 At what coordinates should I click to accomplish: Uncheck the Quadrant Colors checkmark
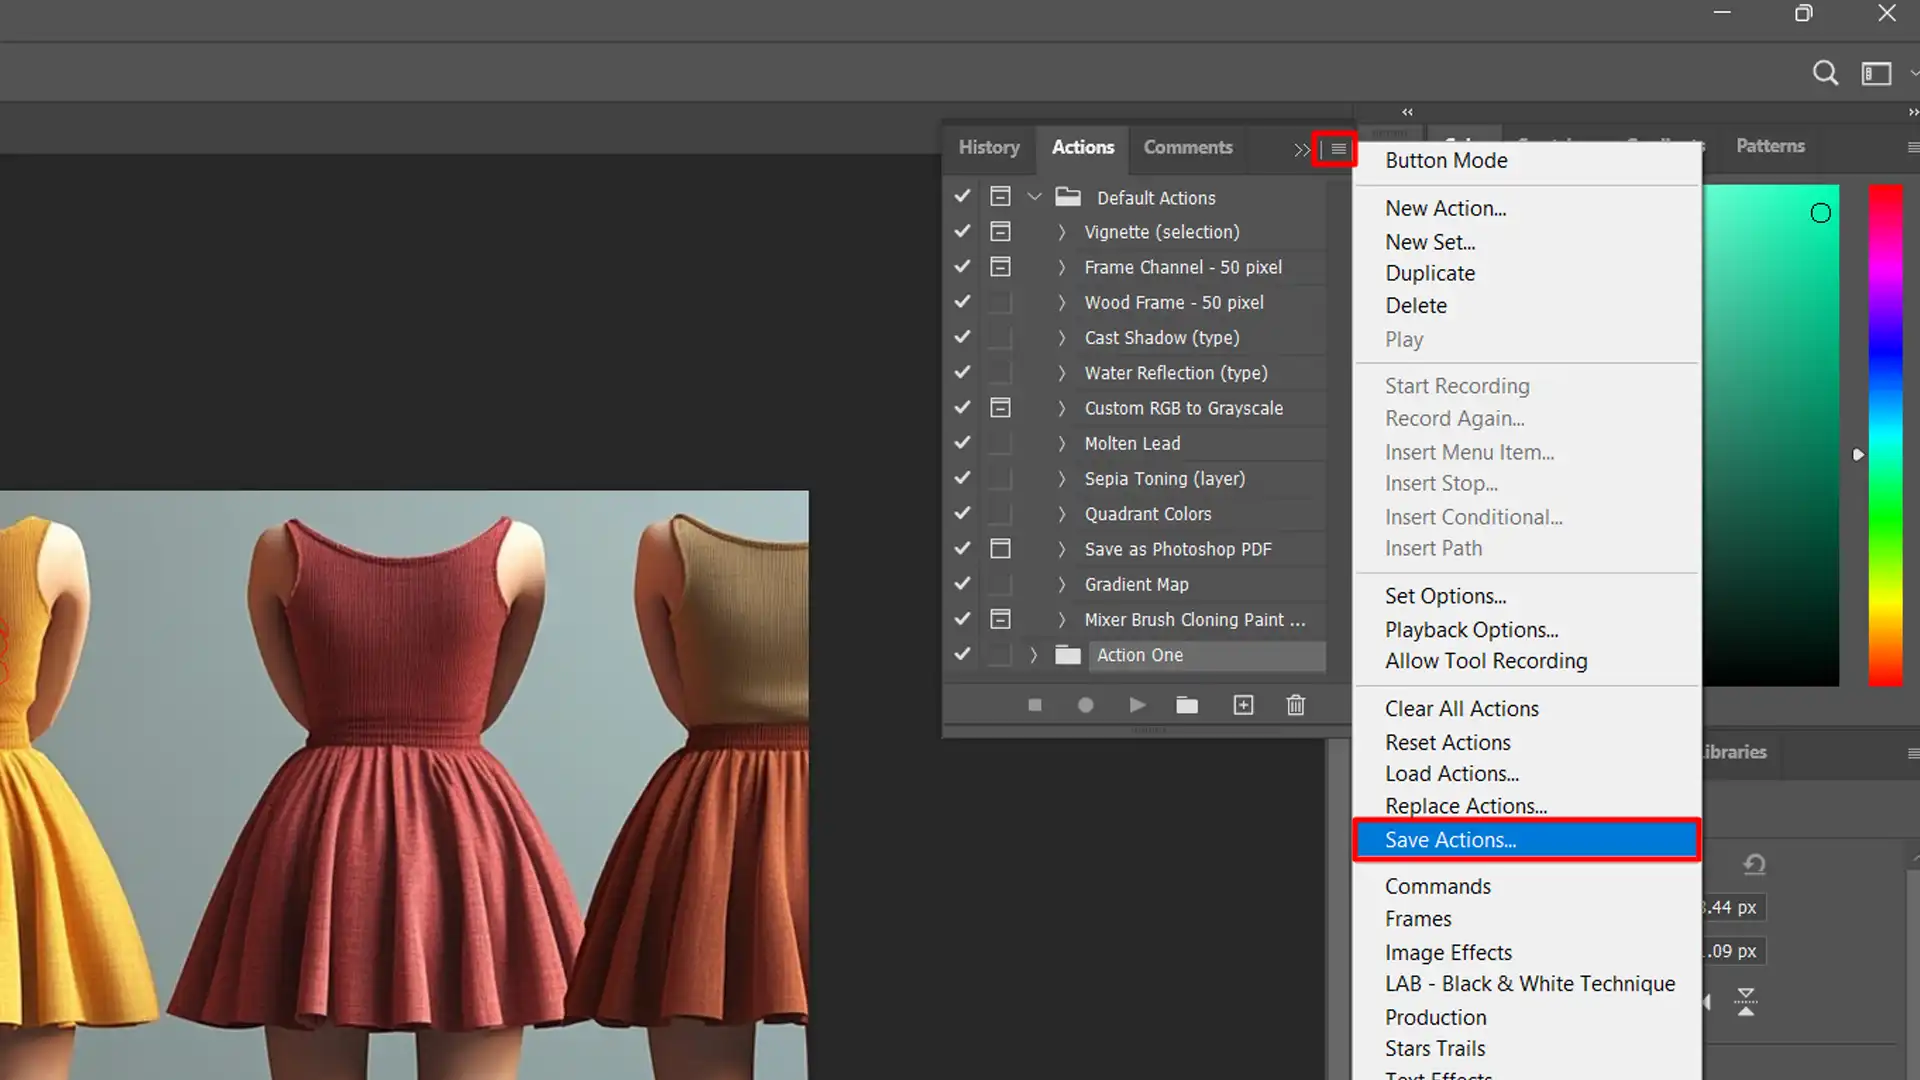tap(962, 513)
